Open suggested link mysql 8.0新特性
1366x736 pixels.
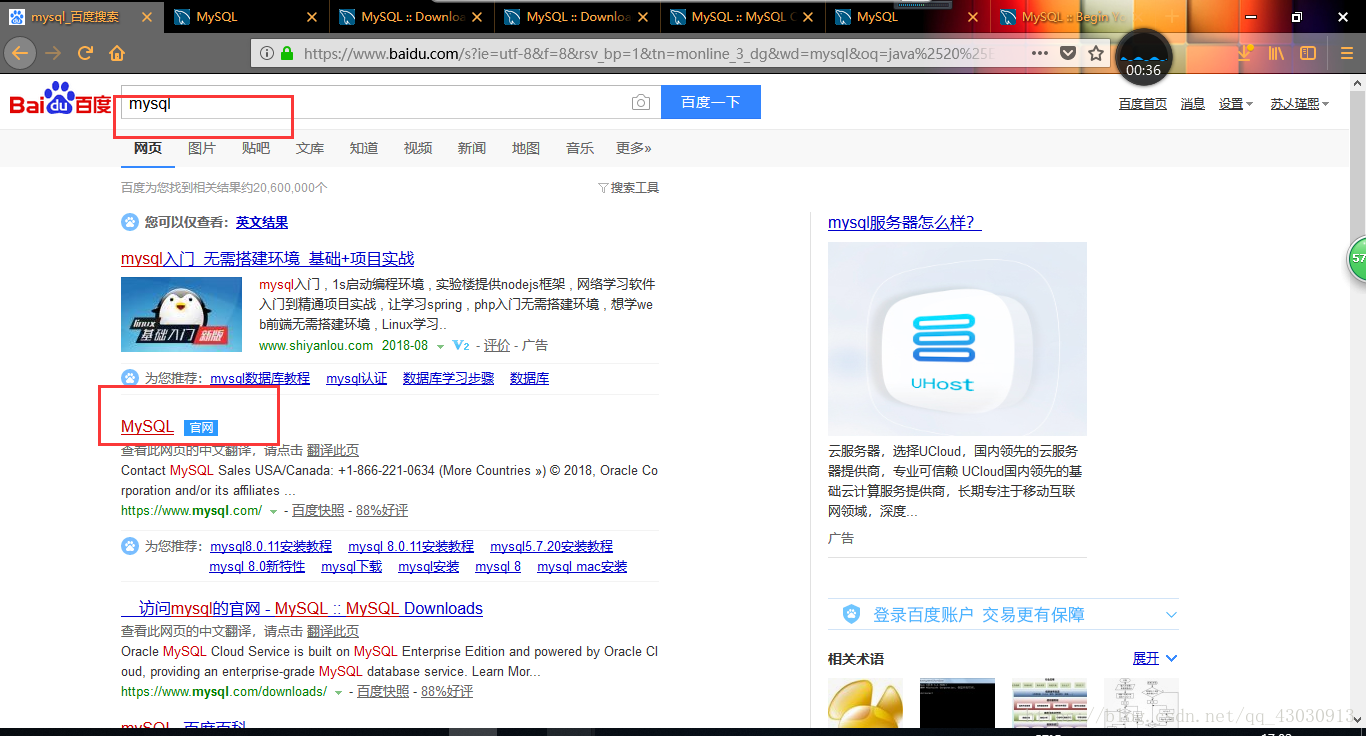tap(257, 566)
